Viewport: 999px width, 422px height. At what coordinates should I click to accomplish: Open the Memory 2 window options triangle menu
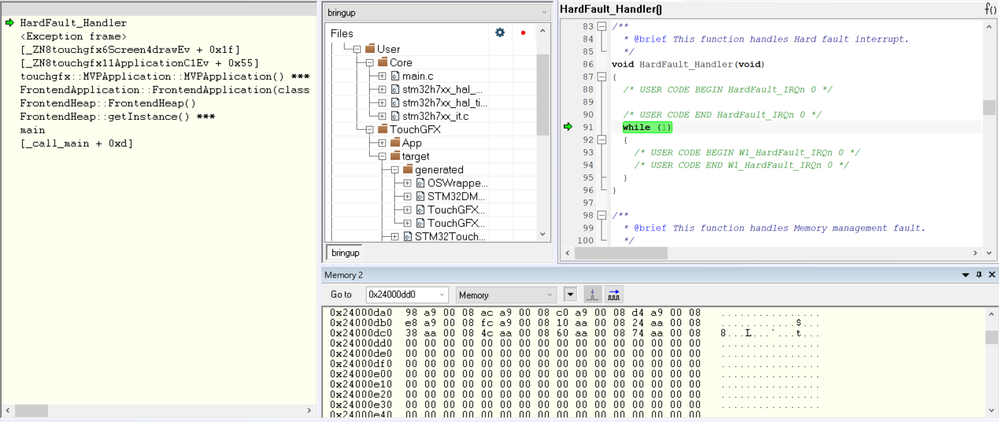click(965, 275)
